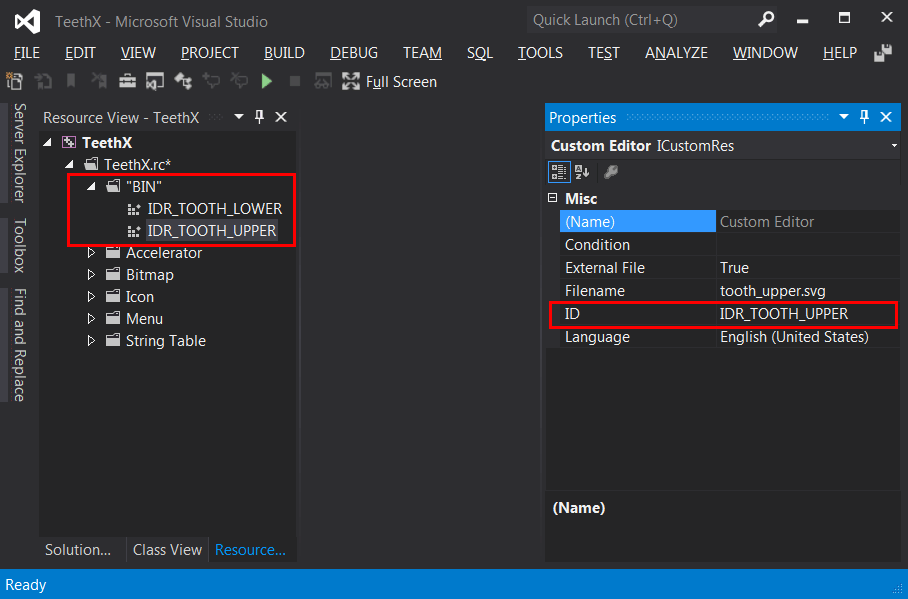Screen dimensions: 908x599
Task: Click the Property Pages wrench icon
Action: coord(611,172)
